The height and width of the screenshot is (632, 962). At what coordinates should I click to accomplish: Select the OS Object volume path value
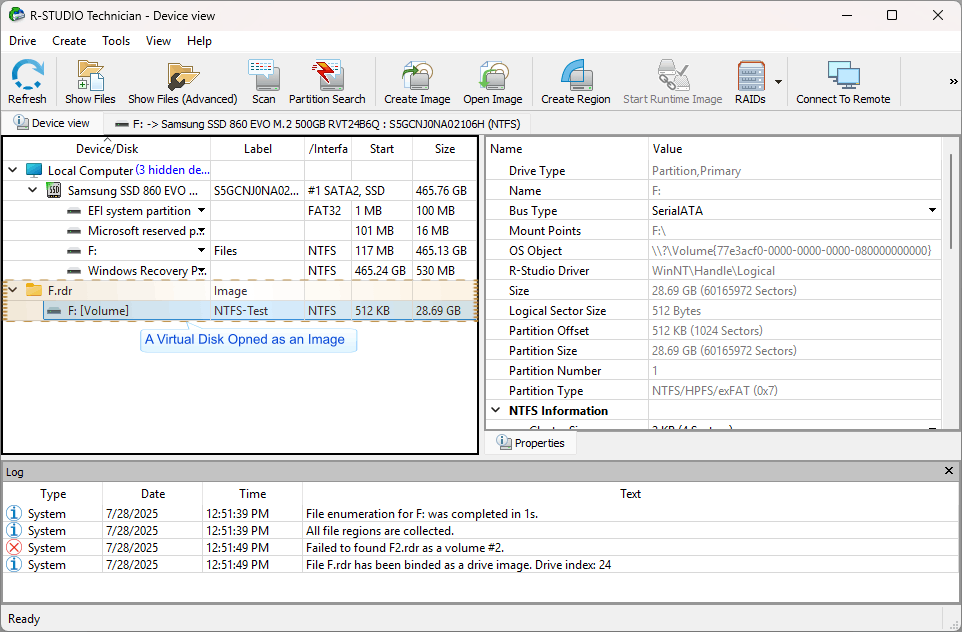point(791,250)
